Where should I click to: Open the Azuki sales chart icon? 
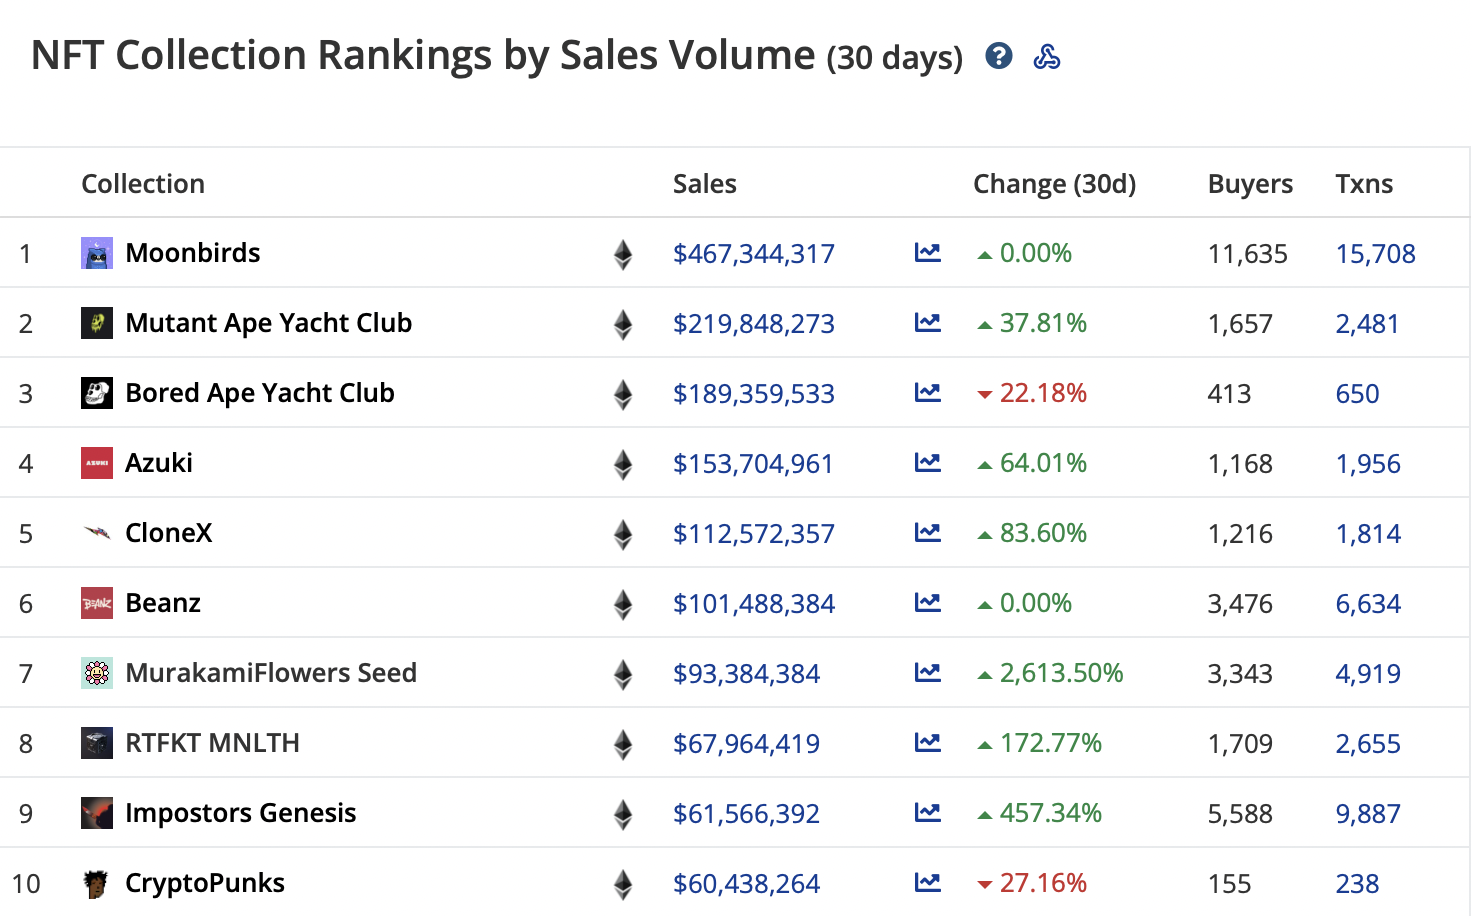point(928,463)
